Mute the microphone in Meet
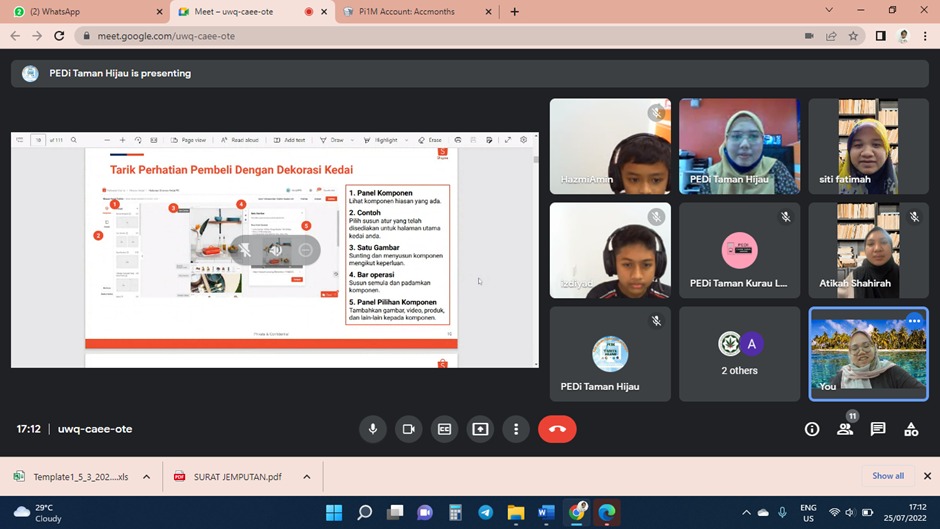 (x=372, y=429)
